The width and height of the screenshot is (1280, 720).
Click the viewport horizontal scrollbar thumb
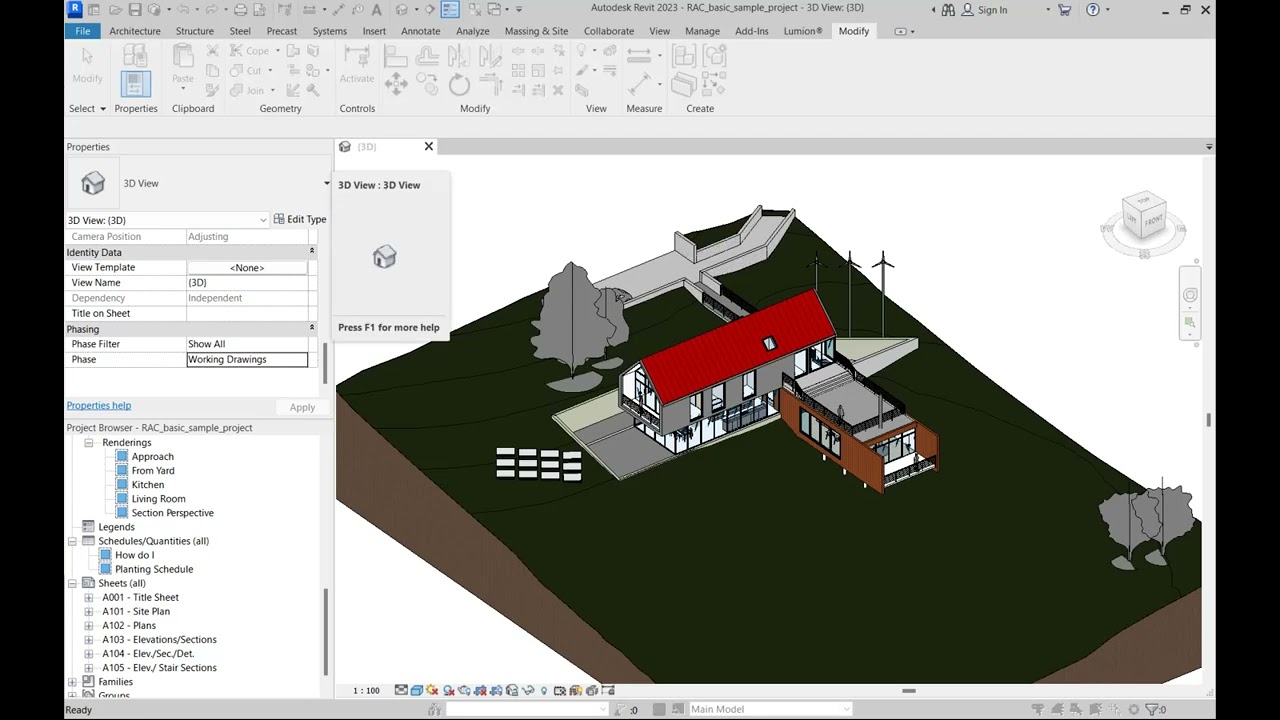tap(909, 690)
